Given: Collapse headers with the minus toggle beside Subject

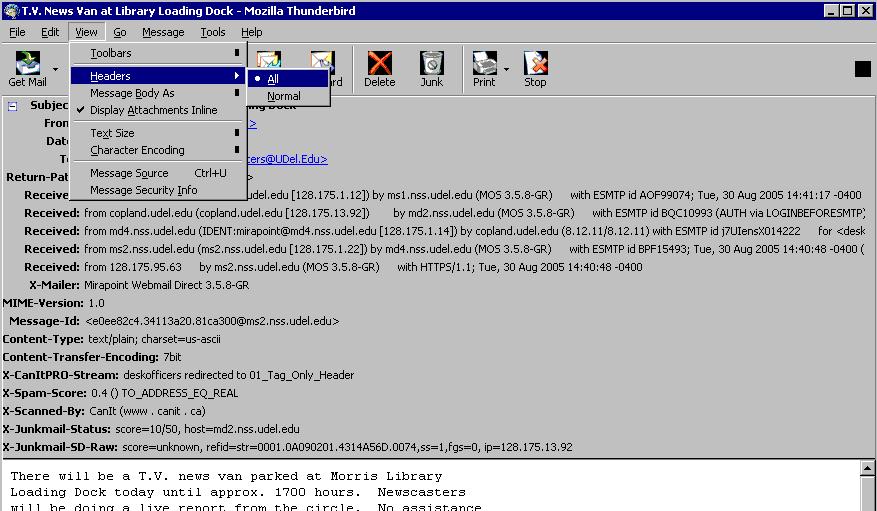Looking at the screenshot, I should point(12,106).
